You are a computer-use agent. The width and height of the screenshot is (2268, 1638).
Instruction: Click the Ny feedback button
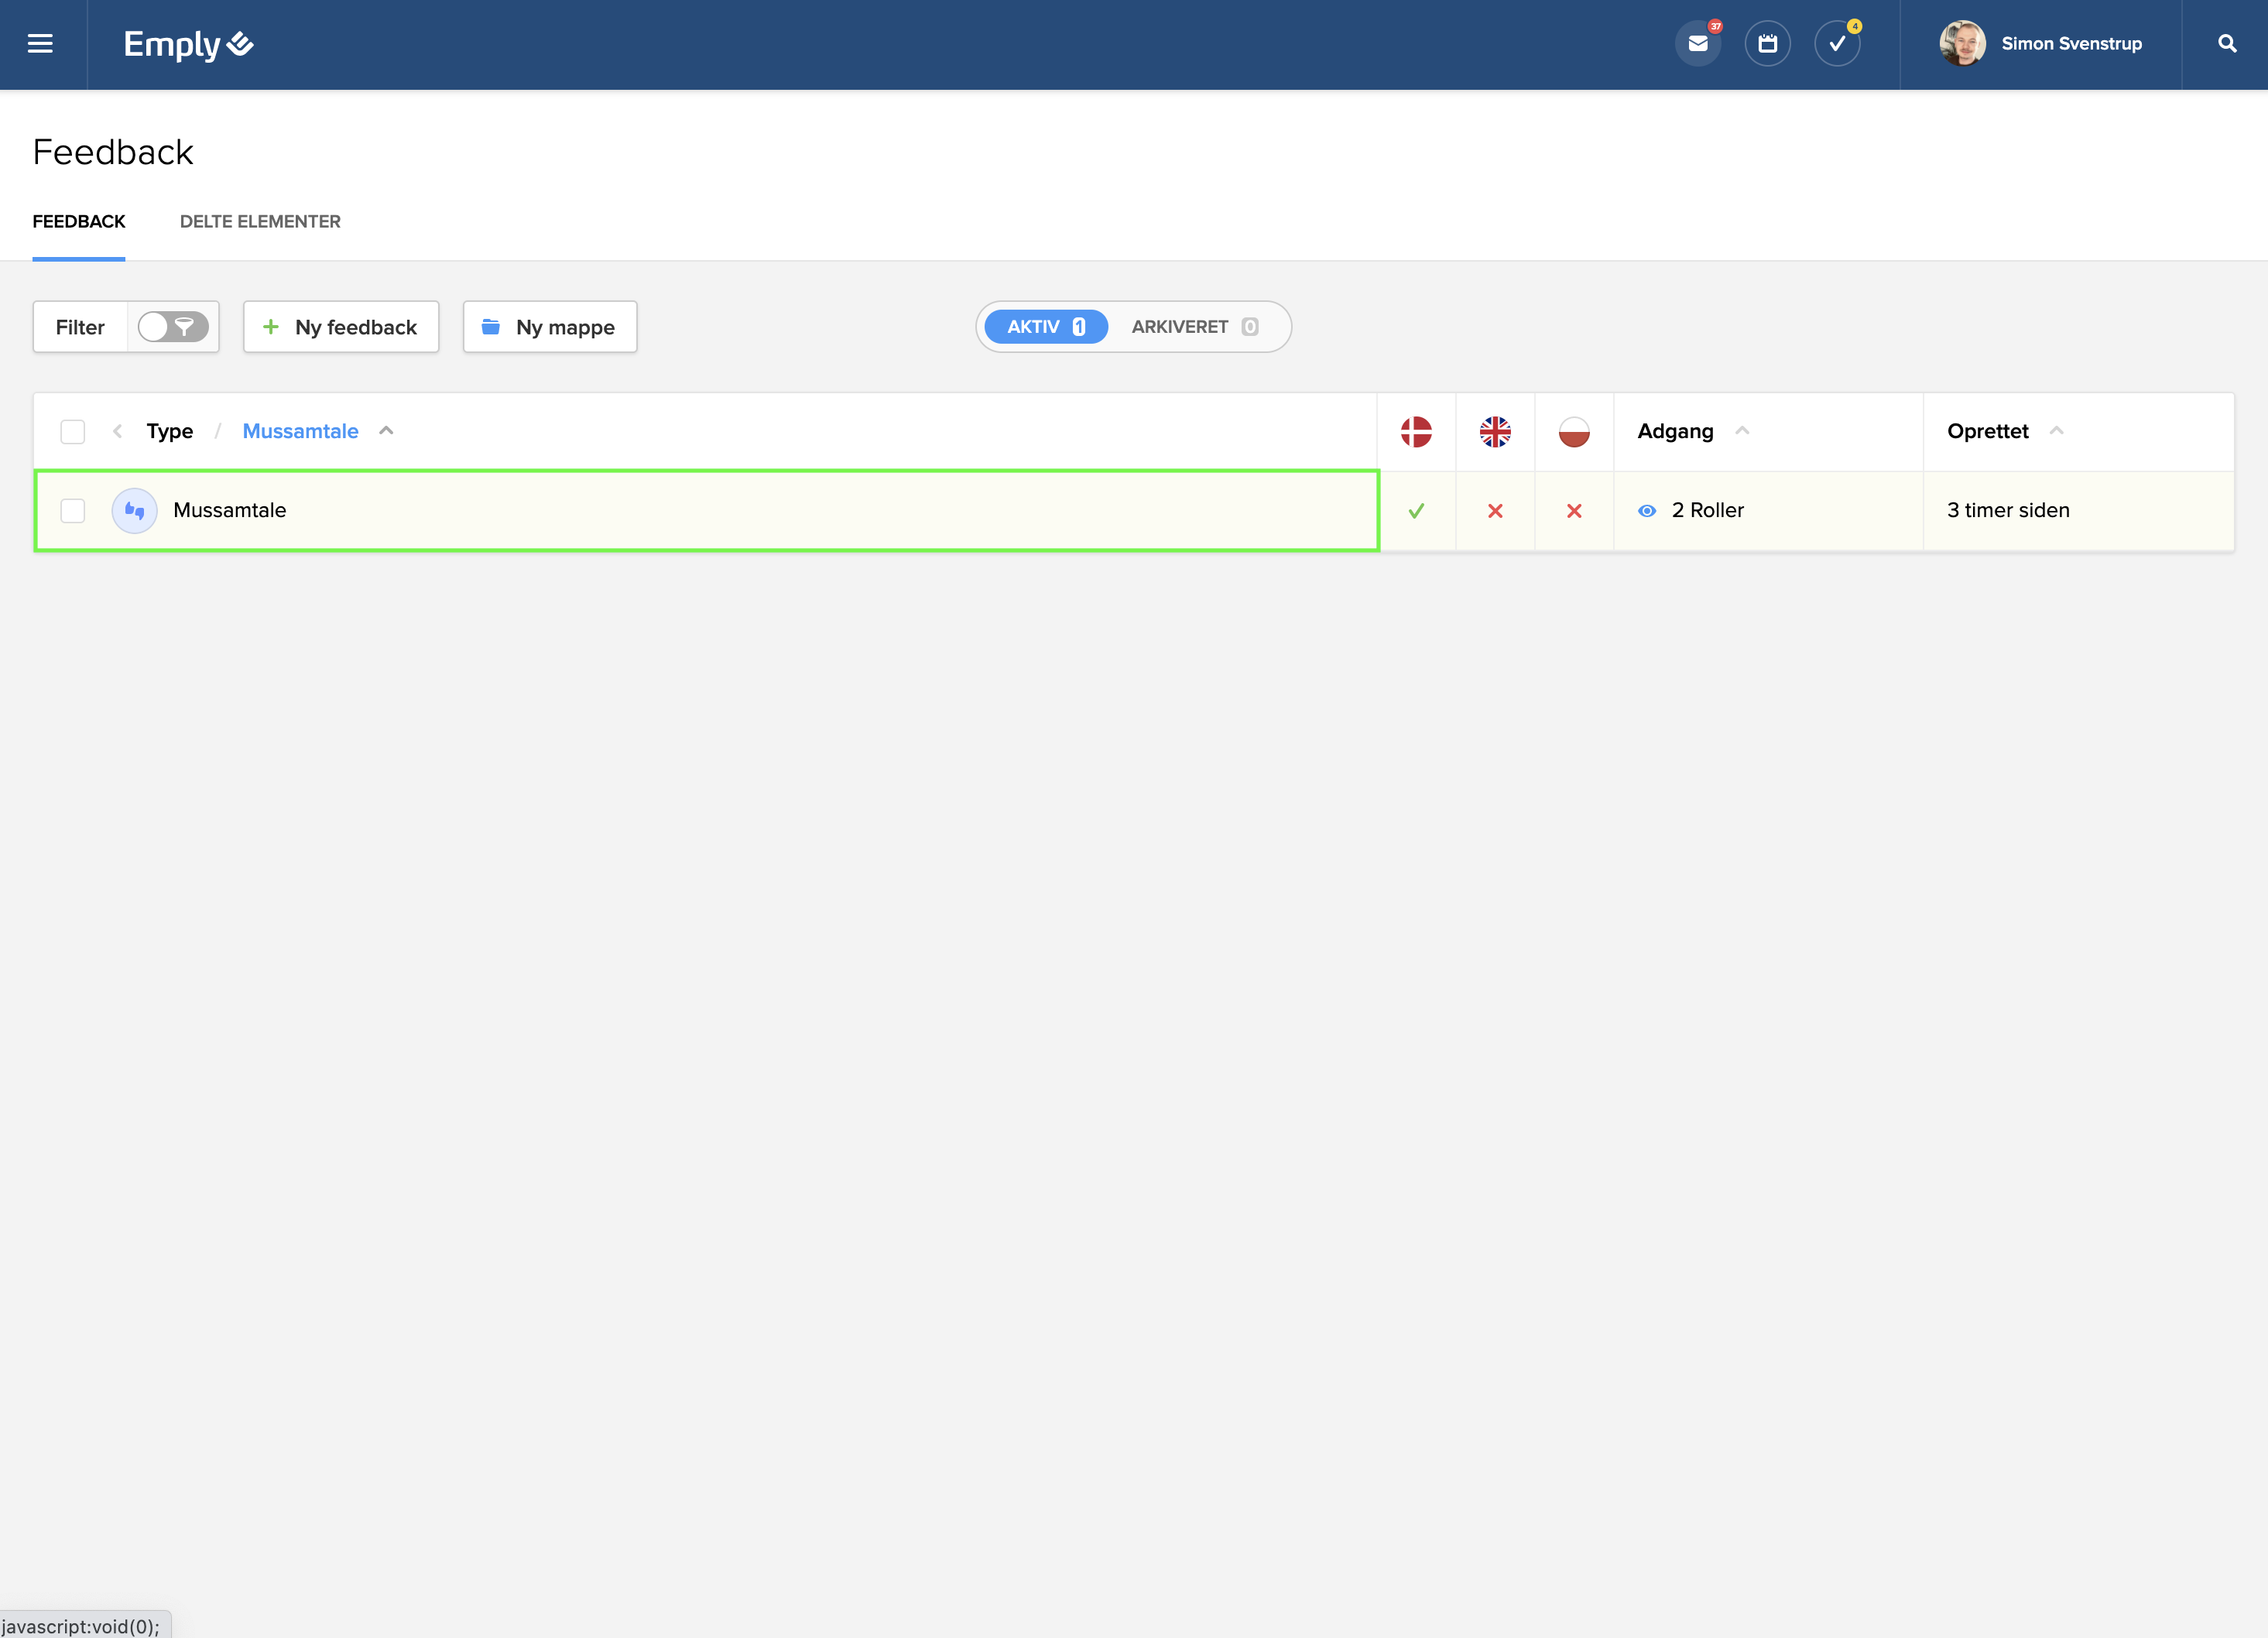pos(341,327)
